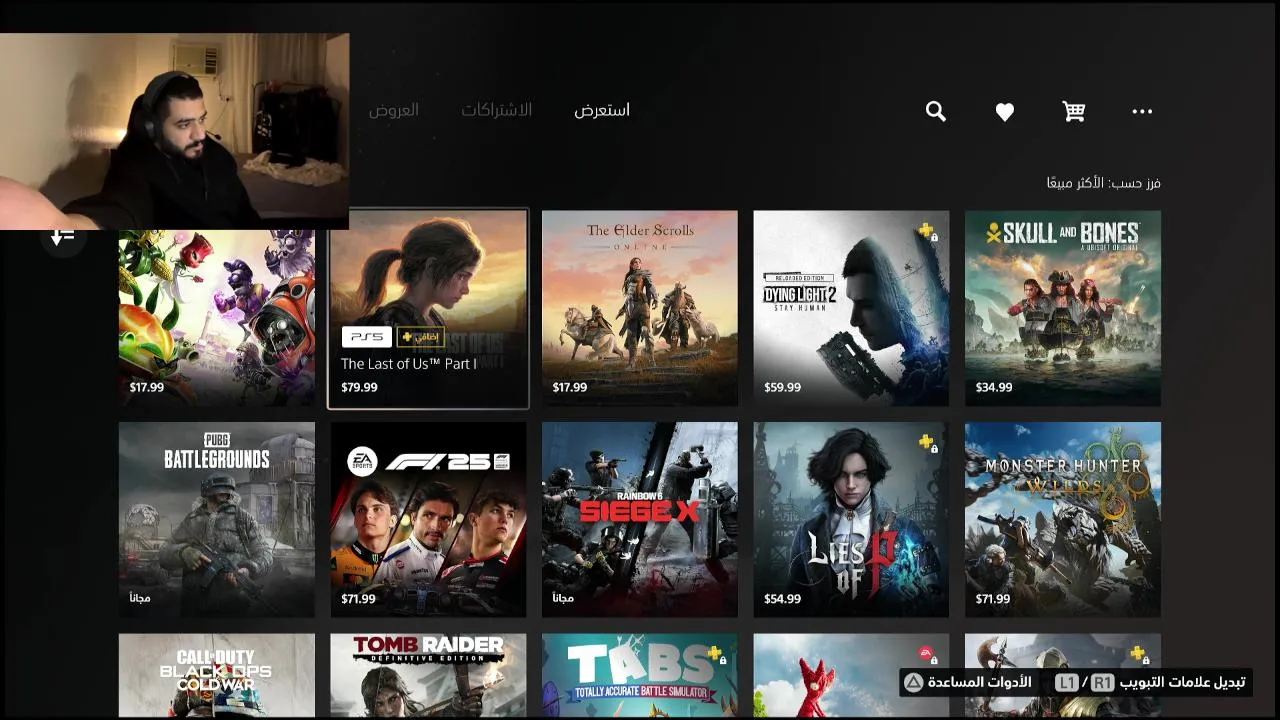Screen dimensions: 1280x720
Task: Open the sort and filter icon
Action: pyautogui.click(x=63, y=237)
